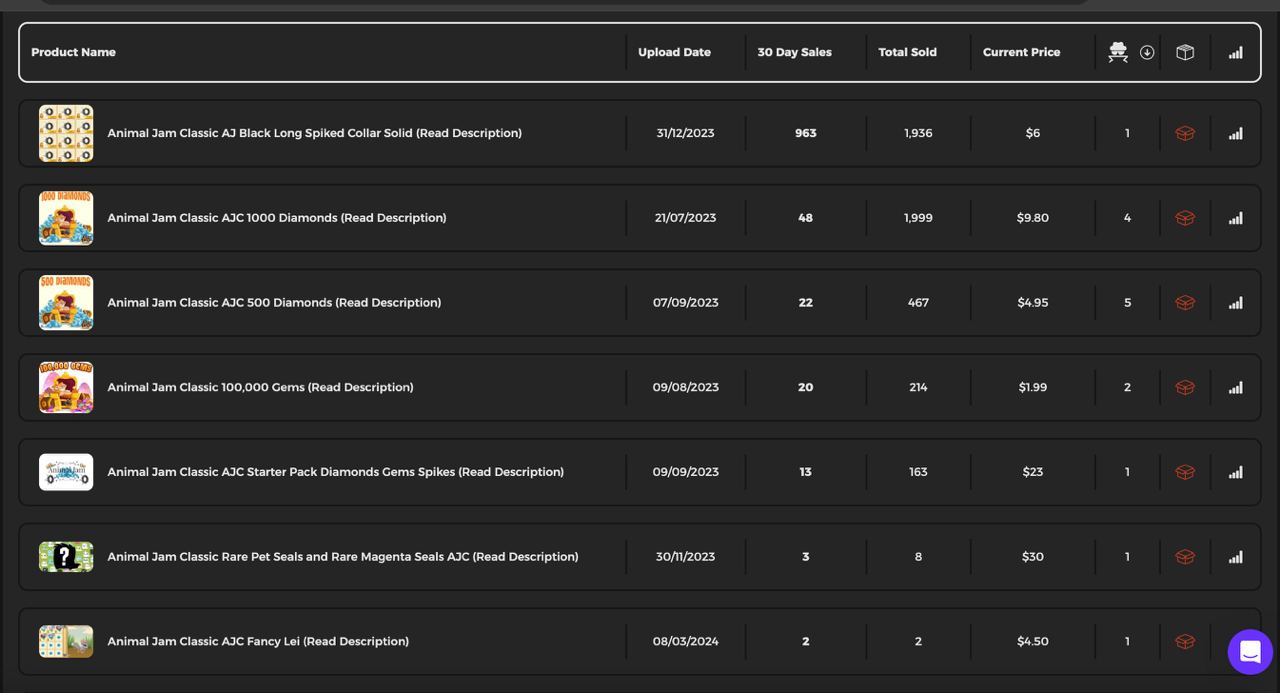Click total sold value 1,999

(918, 218)
